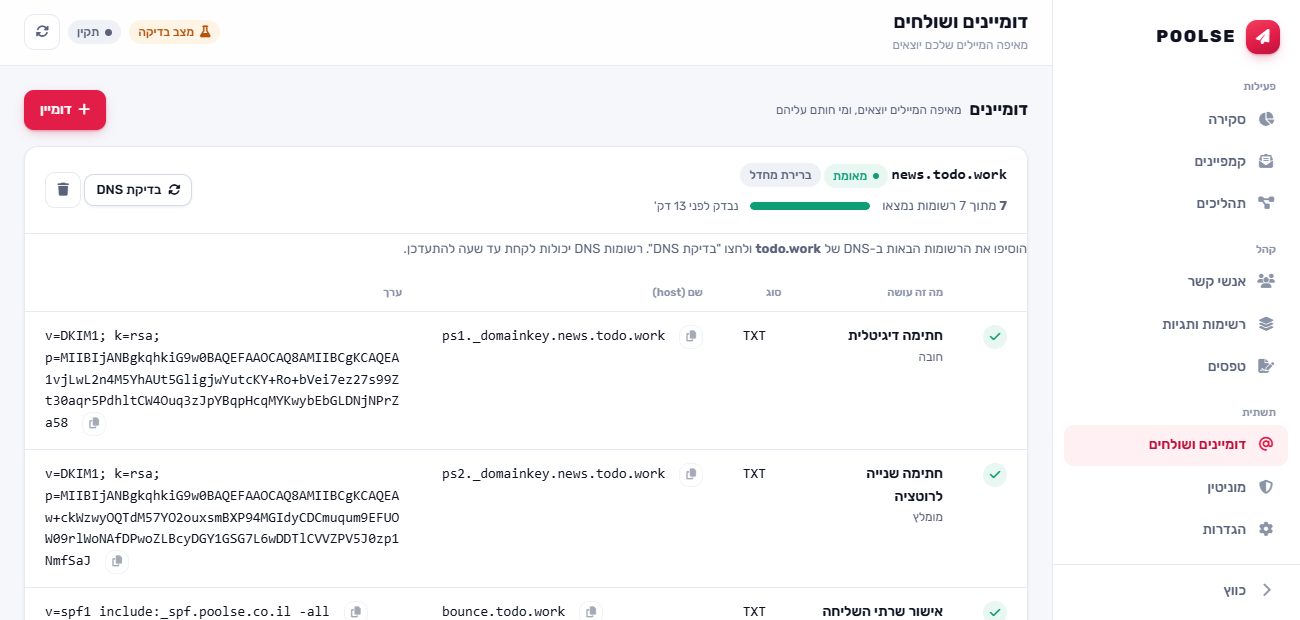Click the DNS records found progress bar
This screenshot has width=1300, height=620.
coord(810,206)
